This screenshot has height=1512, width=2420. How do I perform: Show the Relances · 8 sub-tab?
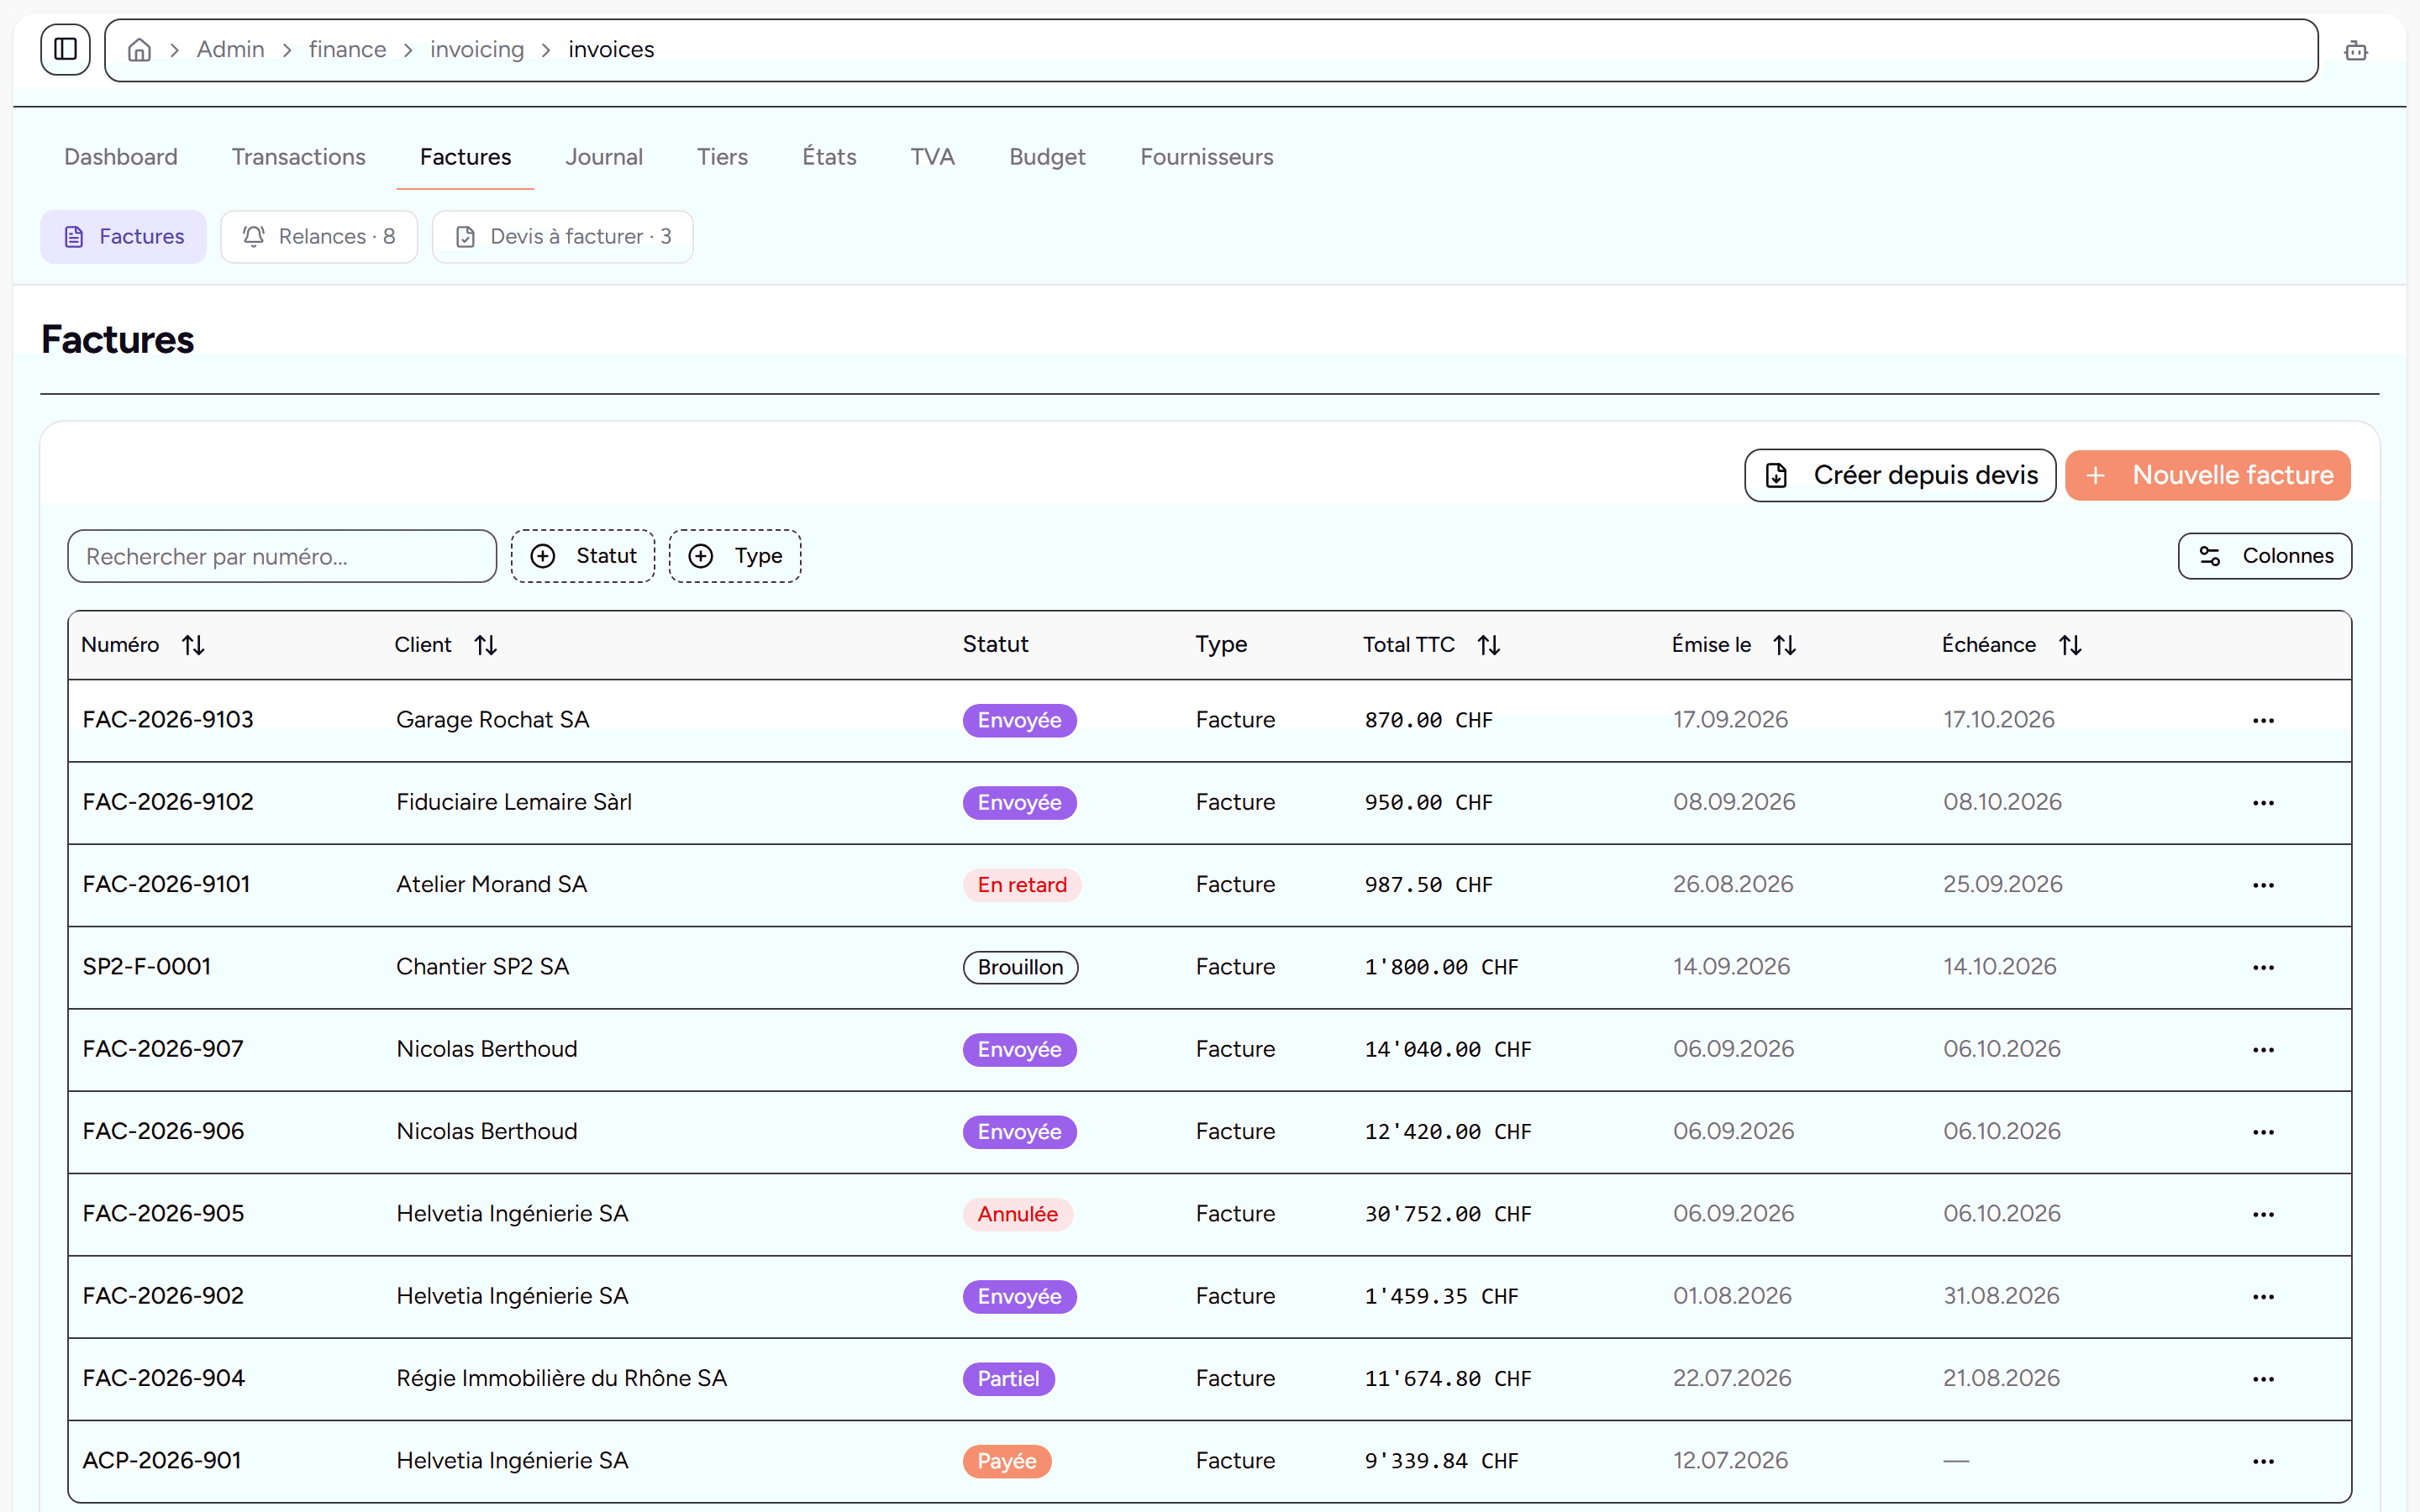pyautogui.click(x=319, y=237)
